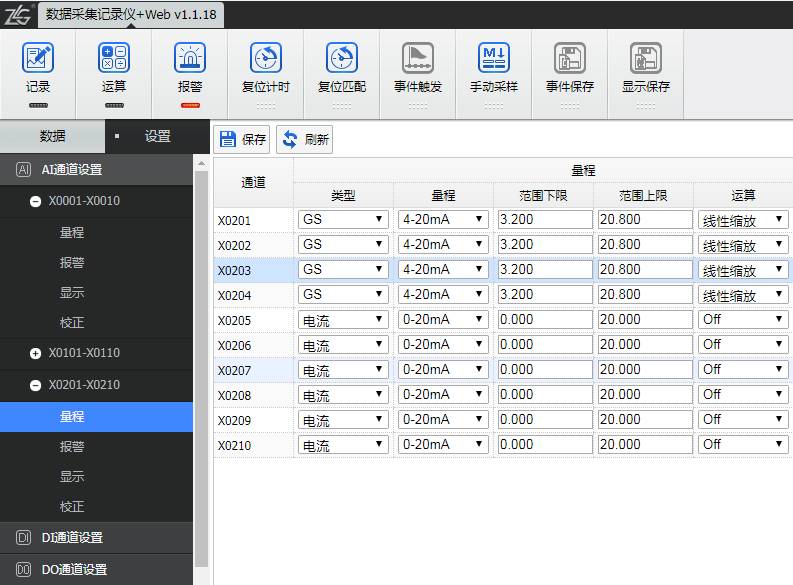Viewport: 793px width, 585px height.
Task: Switch to the 数据 tab
Action: pos(52,136)
